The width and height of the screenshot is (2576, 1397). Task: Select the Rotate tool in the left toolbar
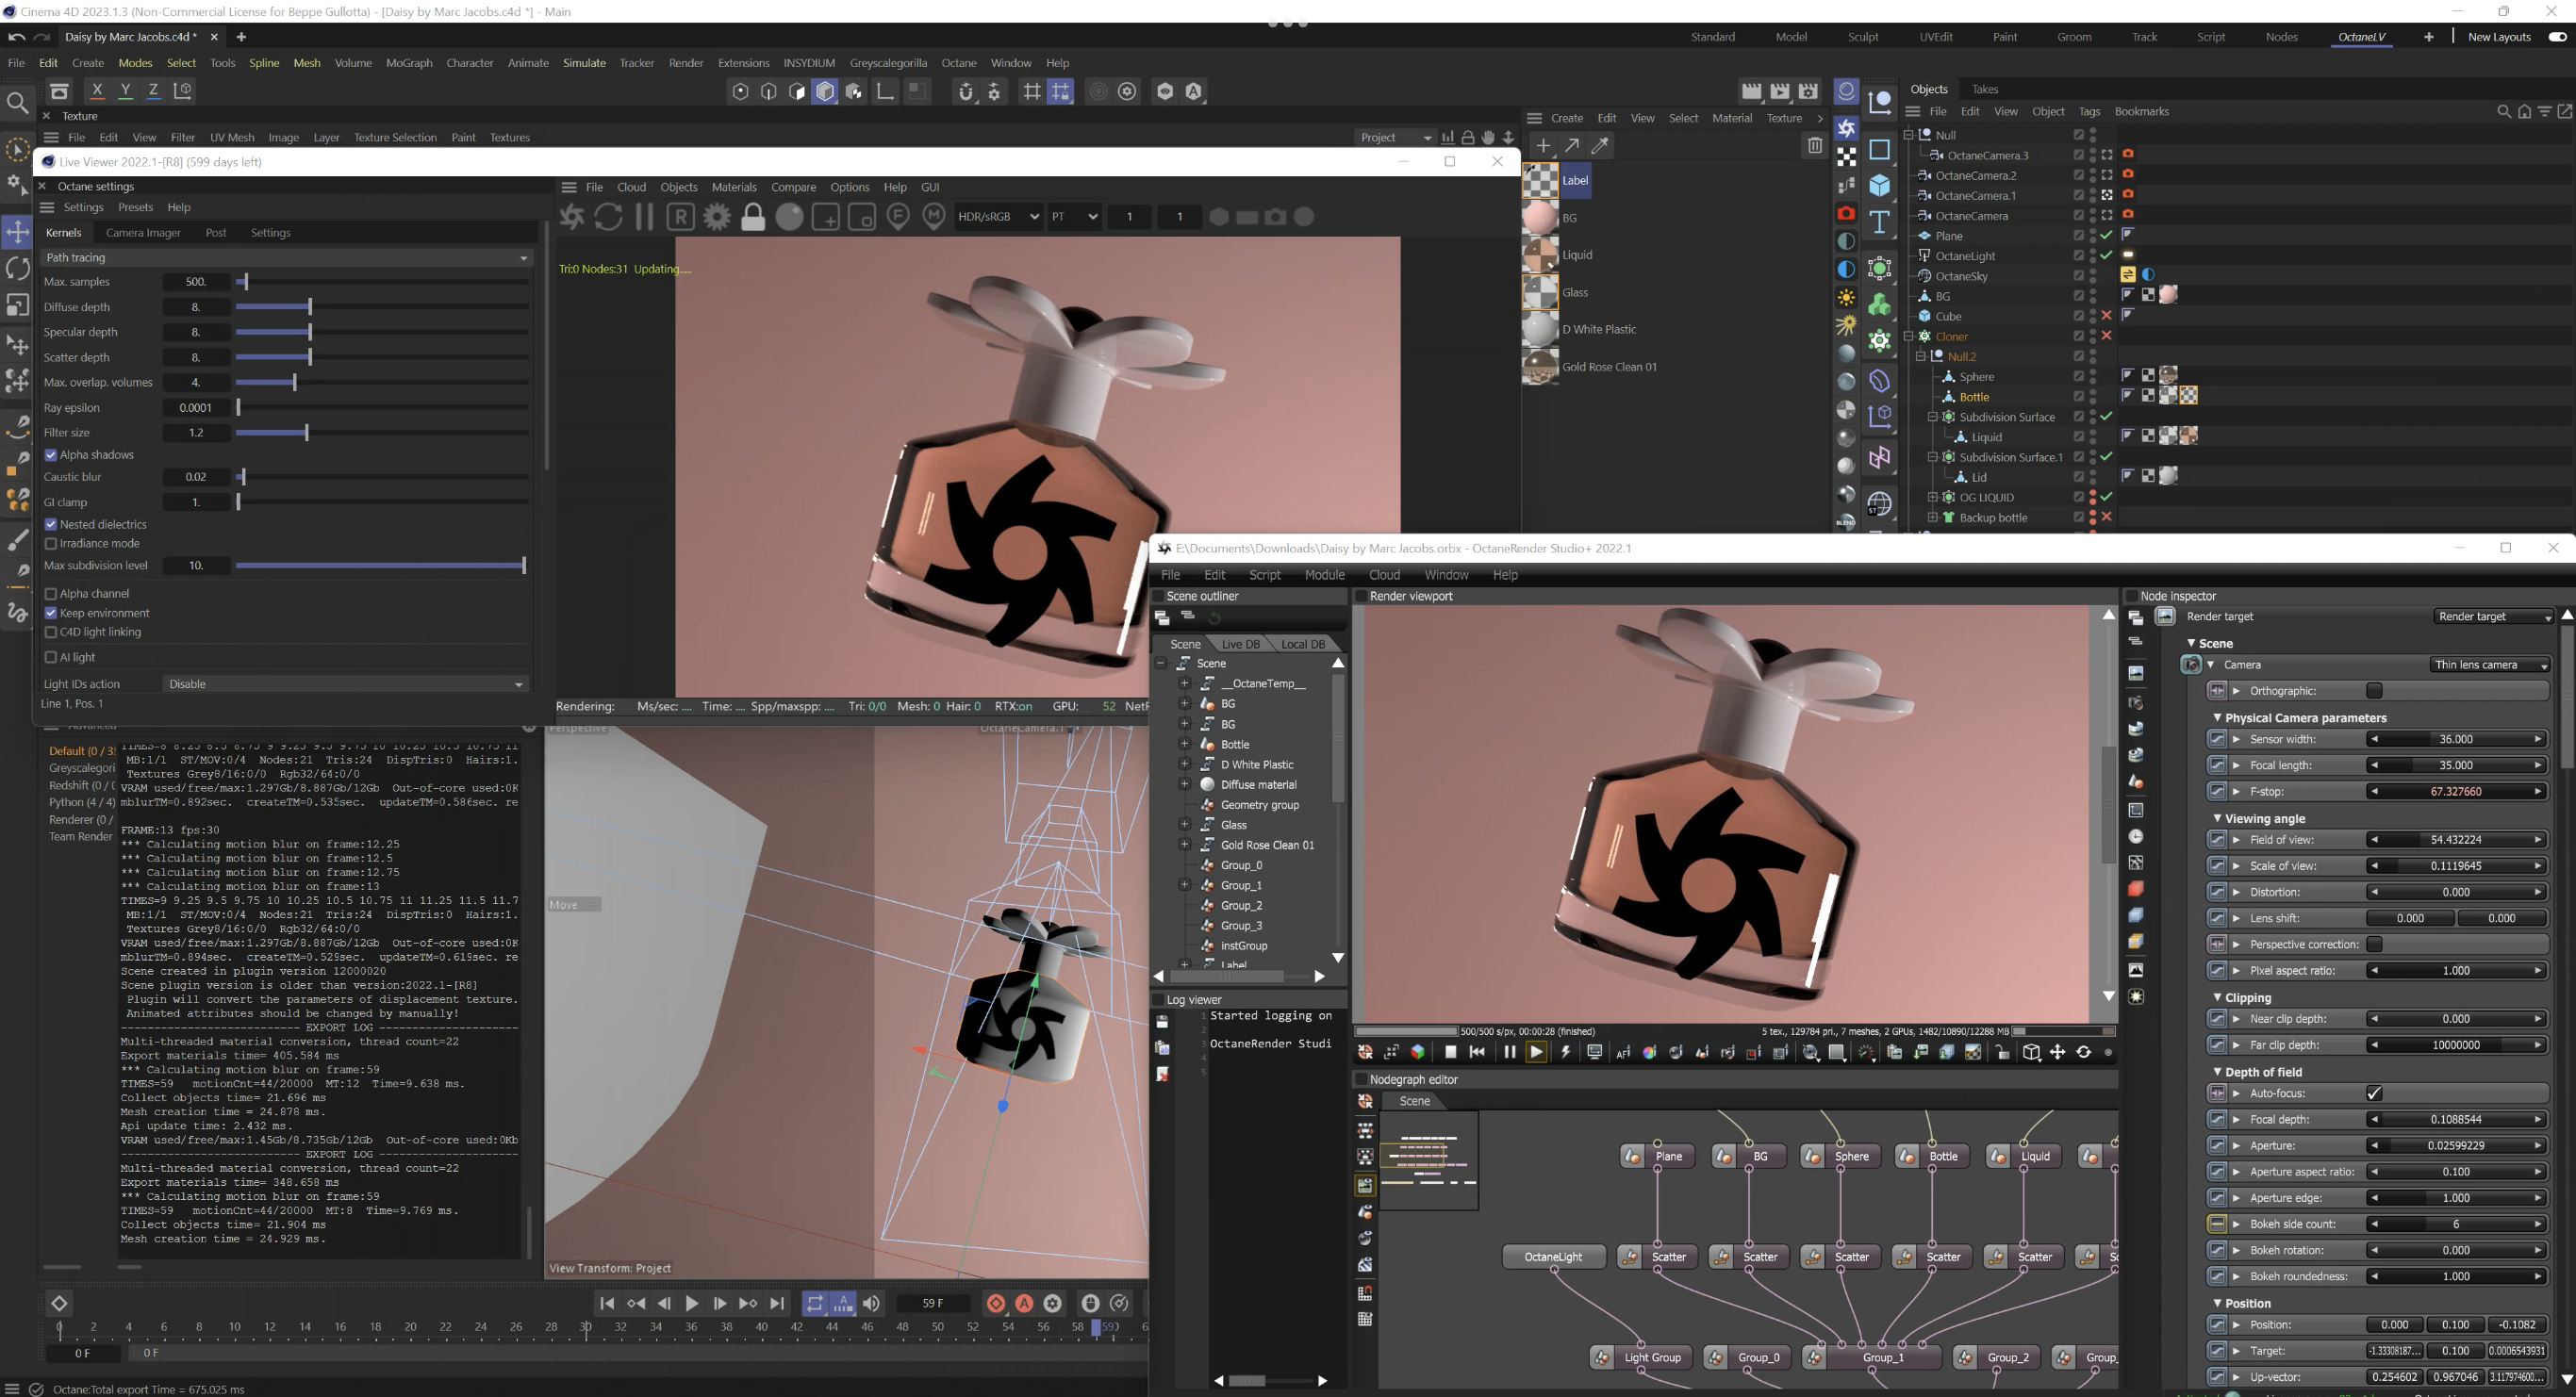click(x=17, y=268)
